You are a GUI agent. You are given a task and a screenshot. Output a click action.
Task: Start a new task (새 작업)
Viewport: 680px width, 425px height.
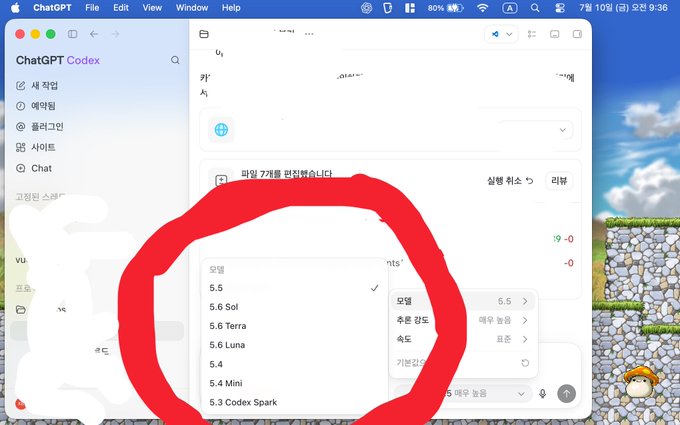click(37, 85)
